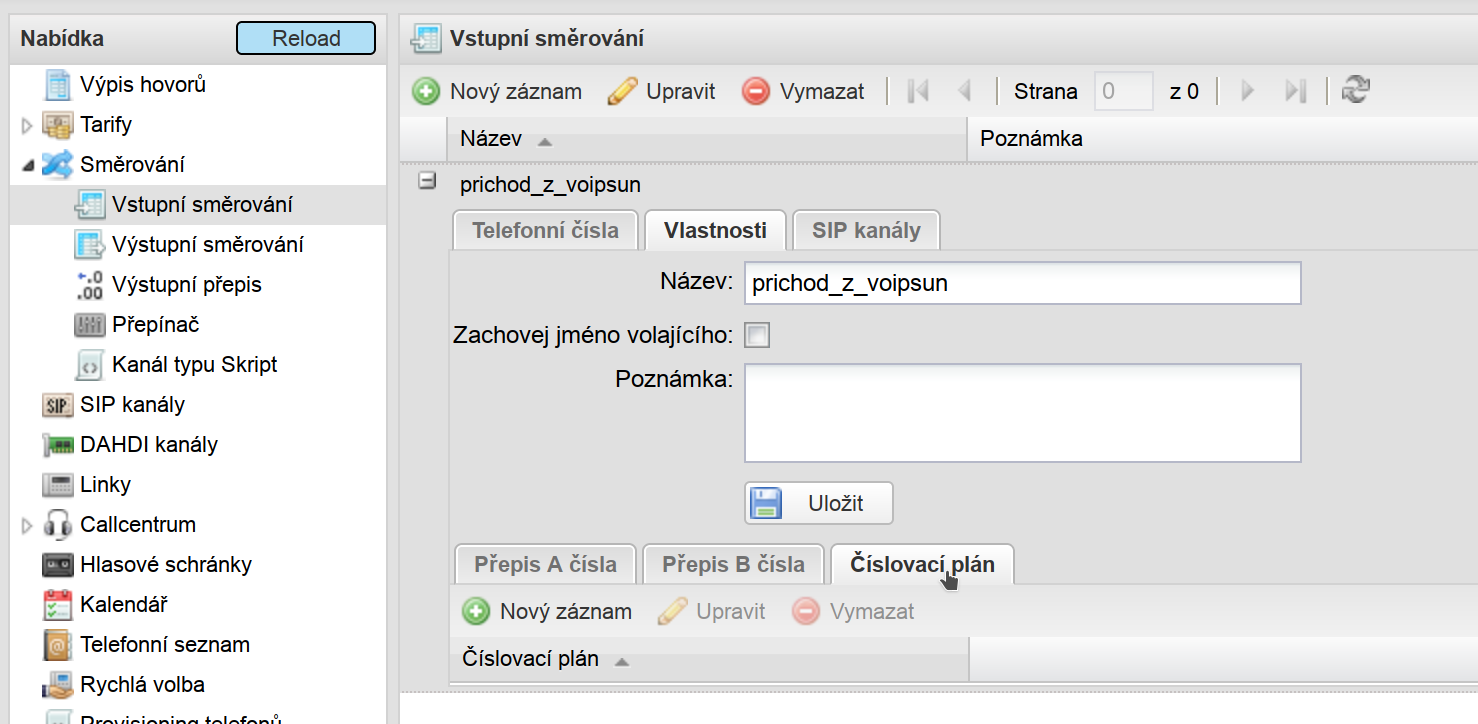Expand the Callcentrum tree node

(27, 525)
